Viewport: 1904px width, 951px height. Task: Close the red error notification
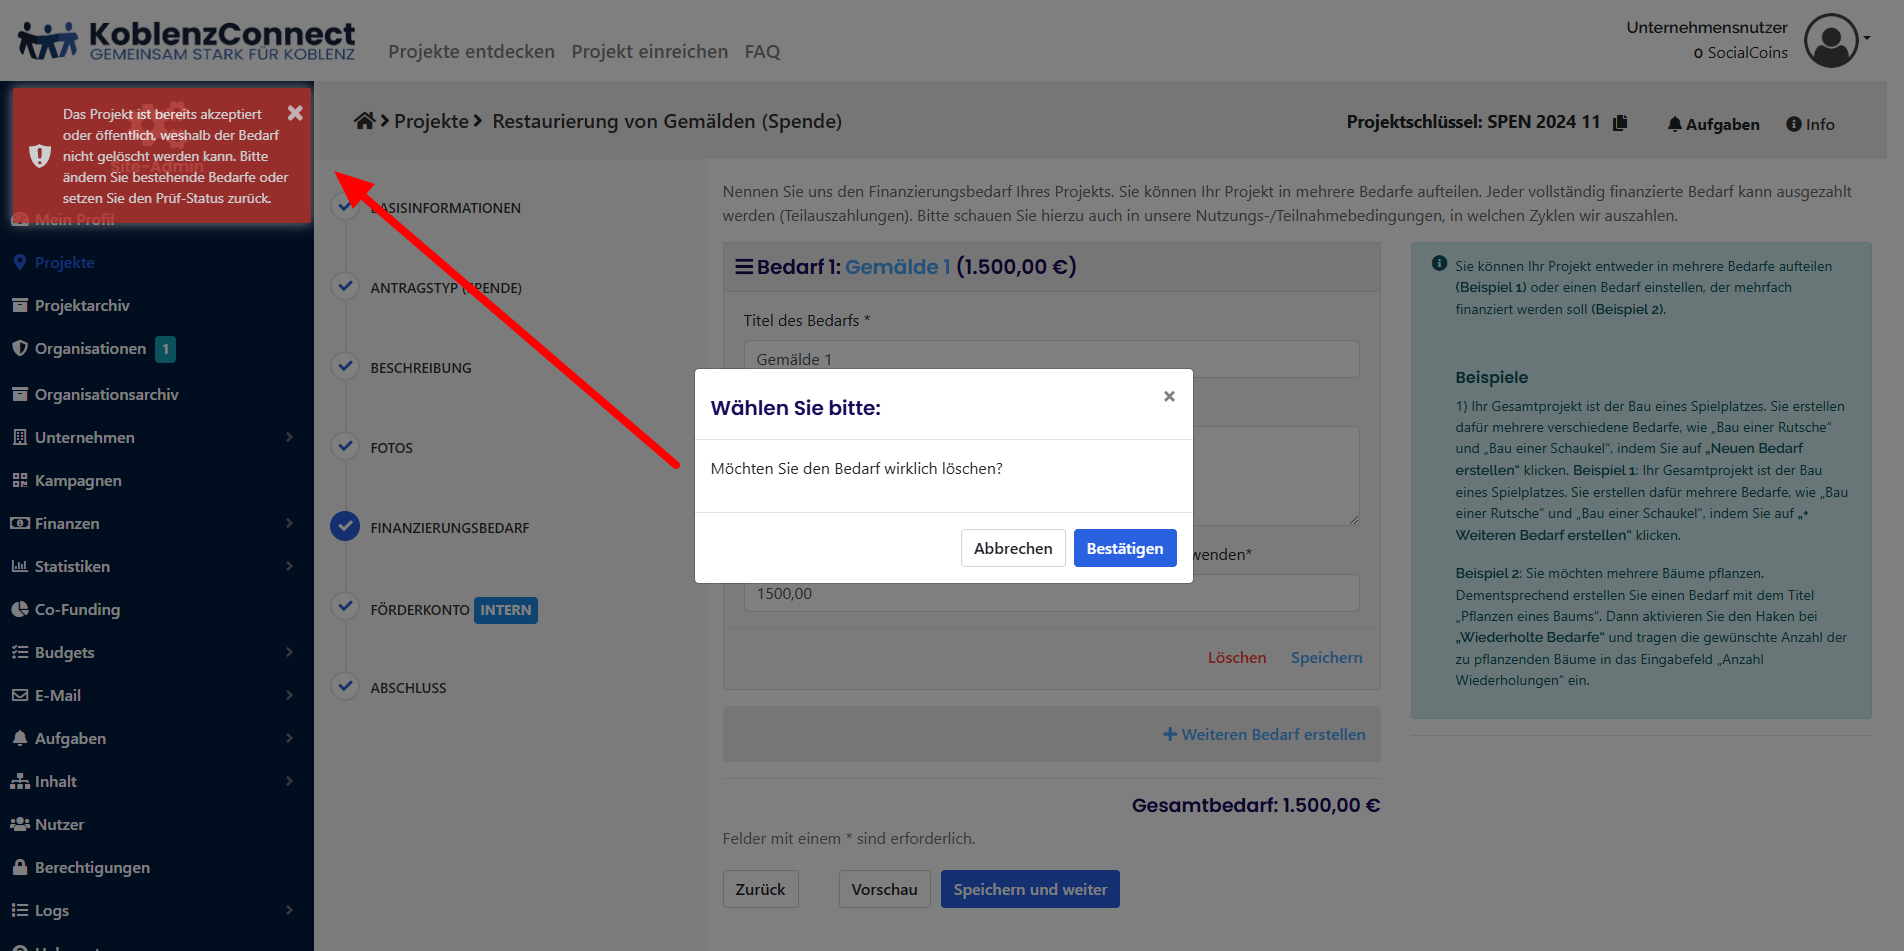click(295, 113)
